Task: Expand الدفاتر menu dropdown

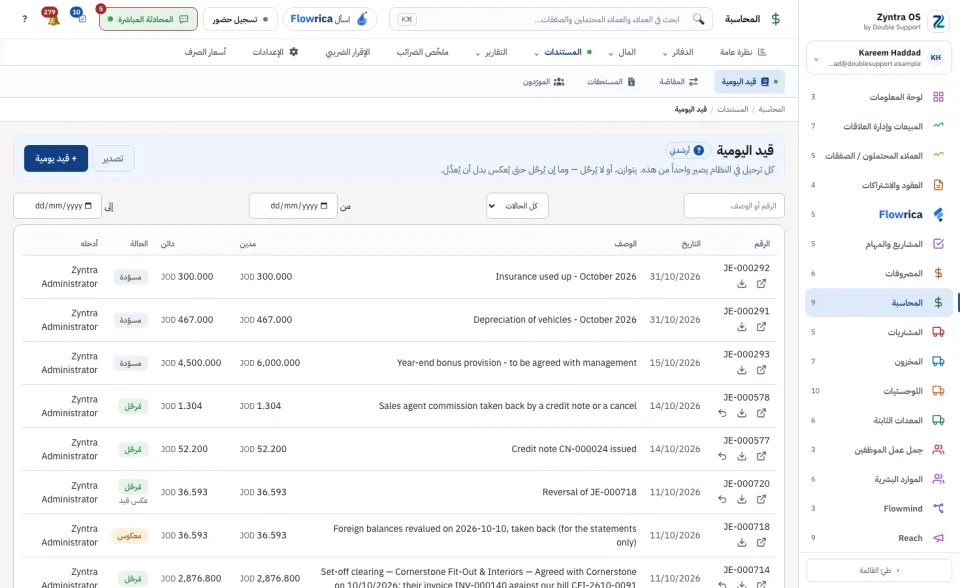Action: [678, 52]
